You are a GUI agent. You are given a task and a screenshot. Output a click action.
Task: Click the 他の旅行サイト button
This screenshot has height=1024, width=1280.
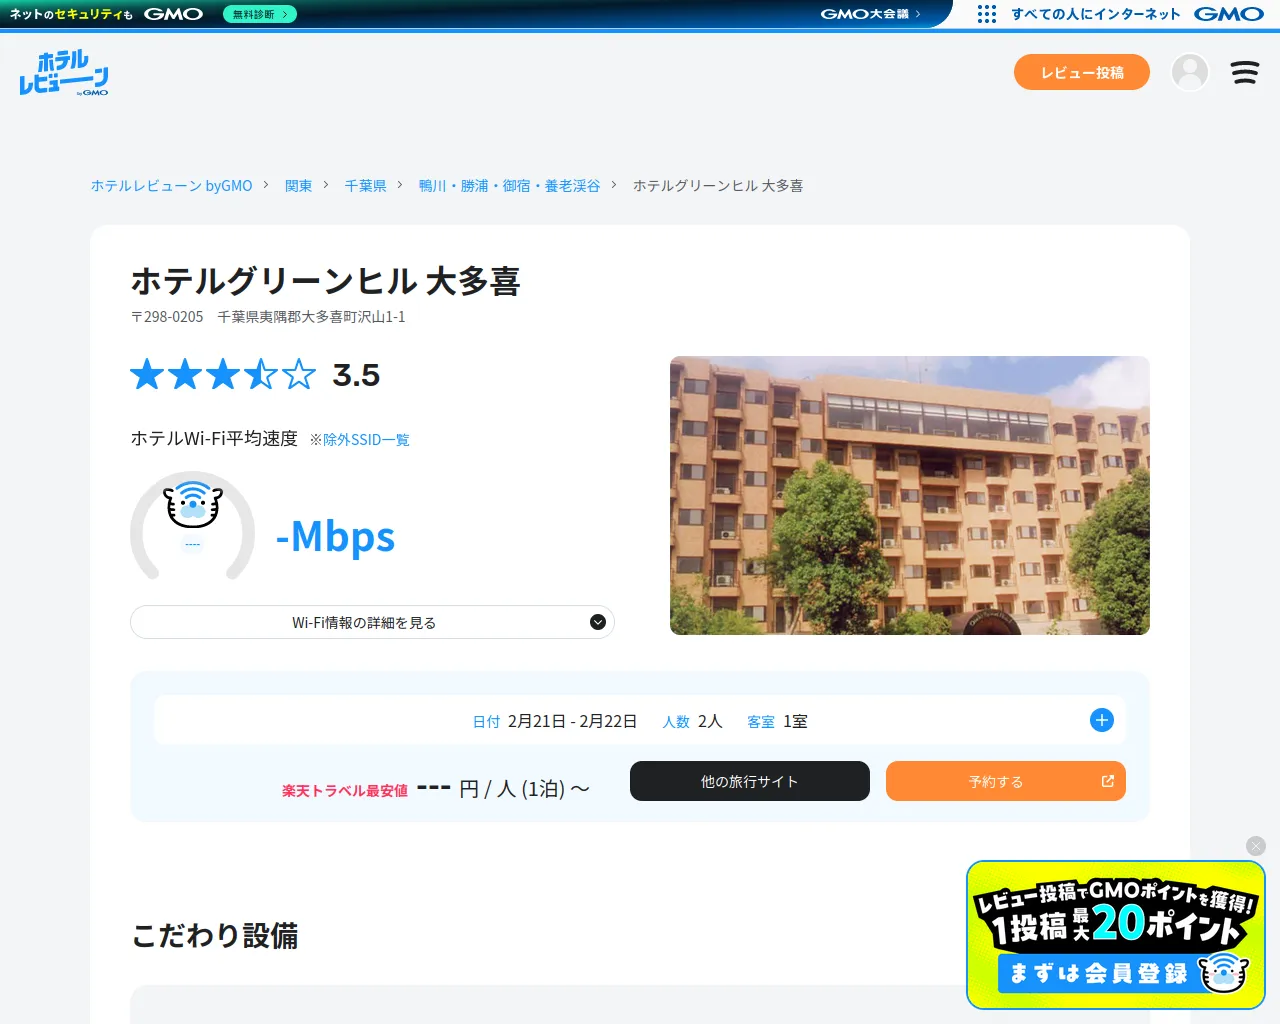(x=749, y=781)
